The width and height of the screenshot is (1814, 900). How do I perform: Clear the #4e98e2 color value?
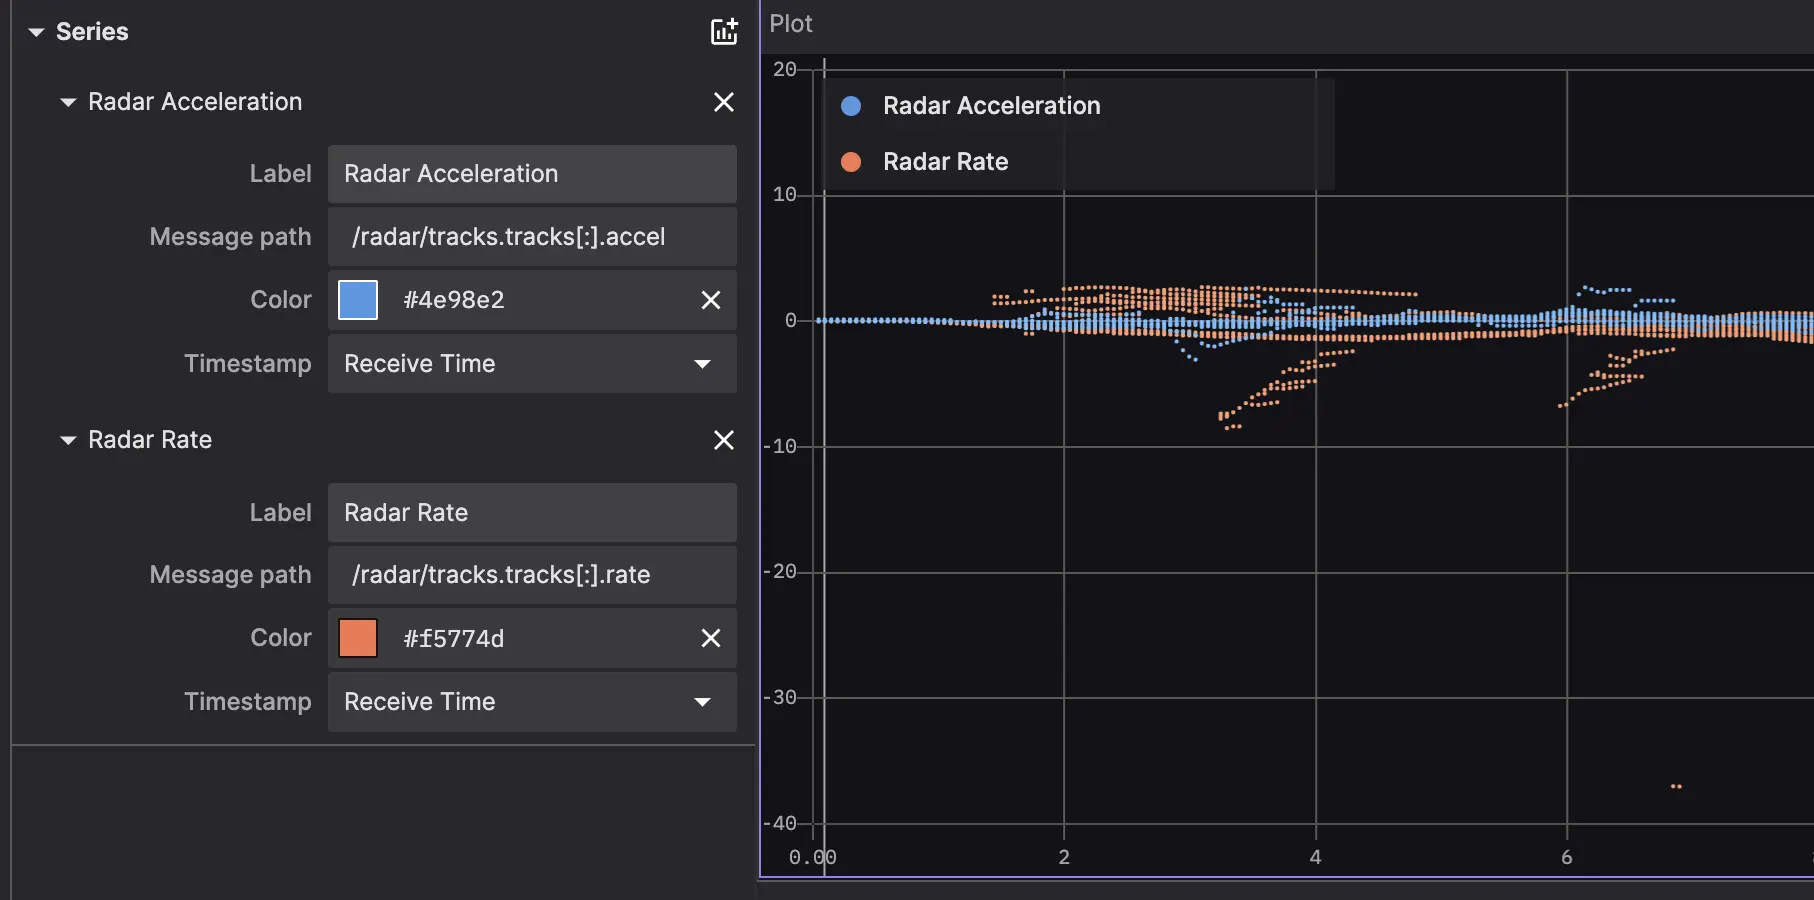coord(711,300)
